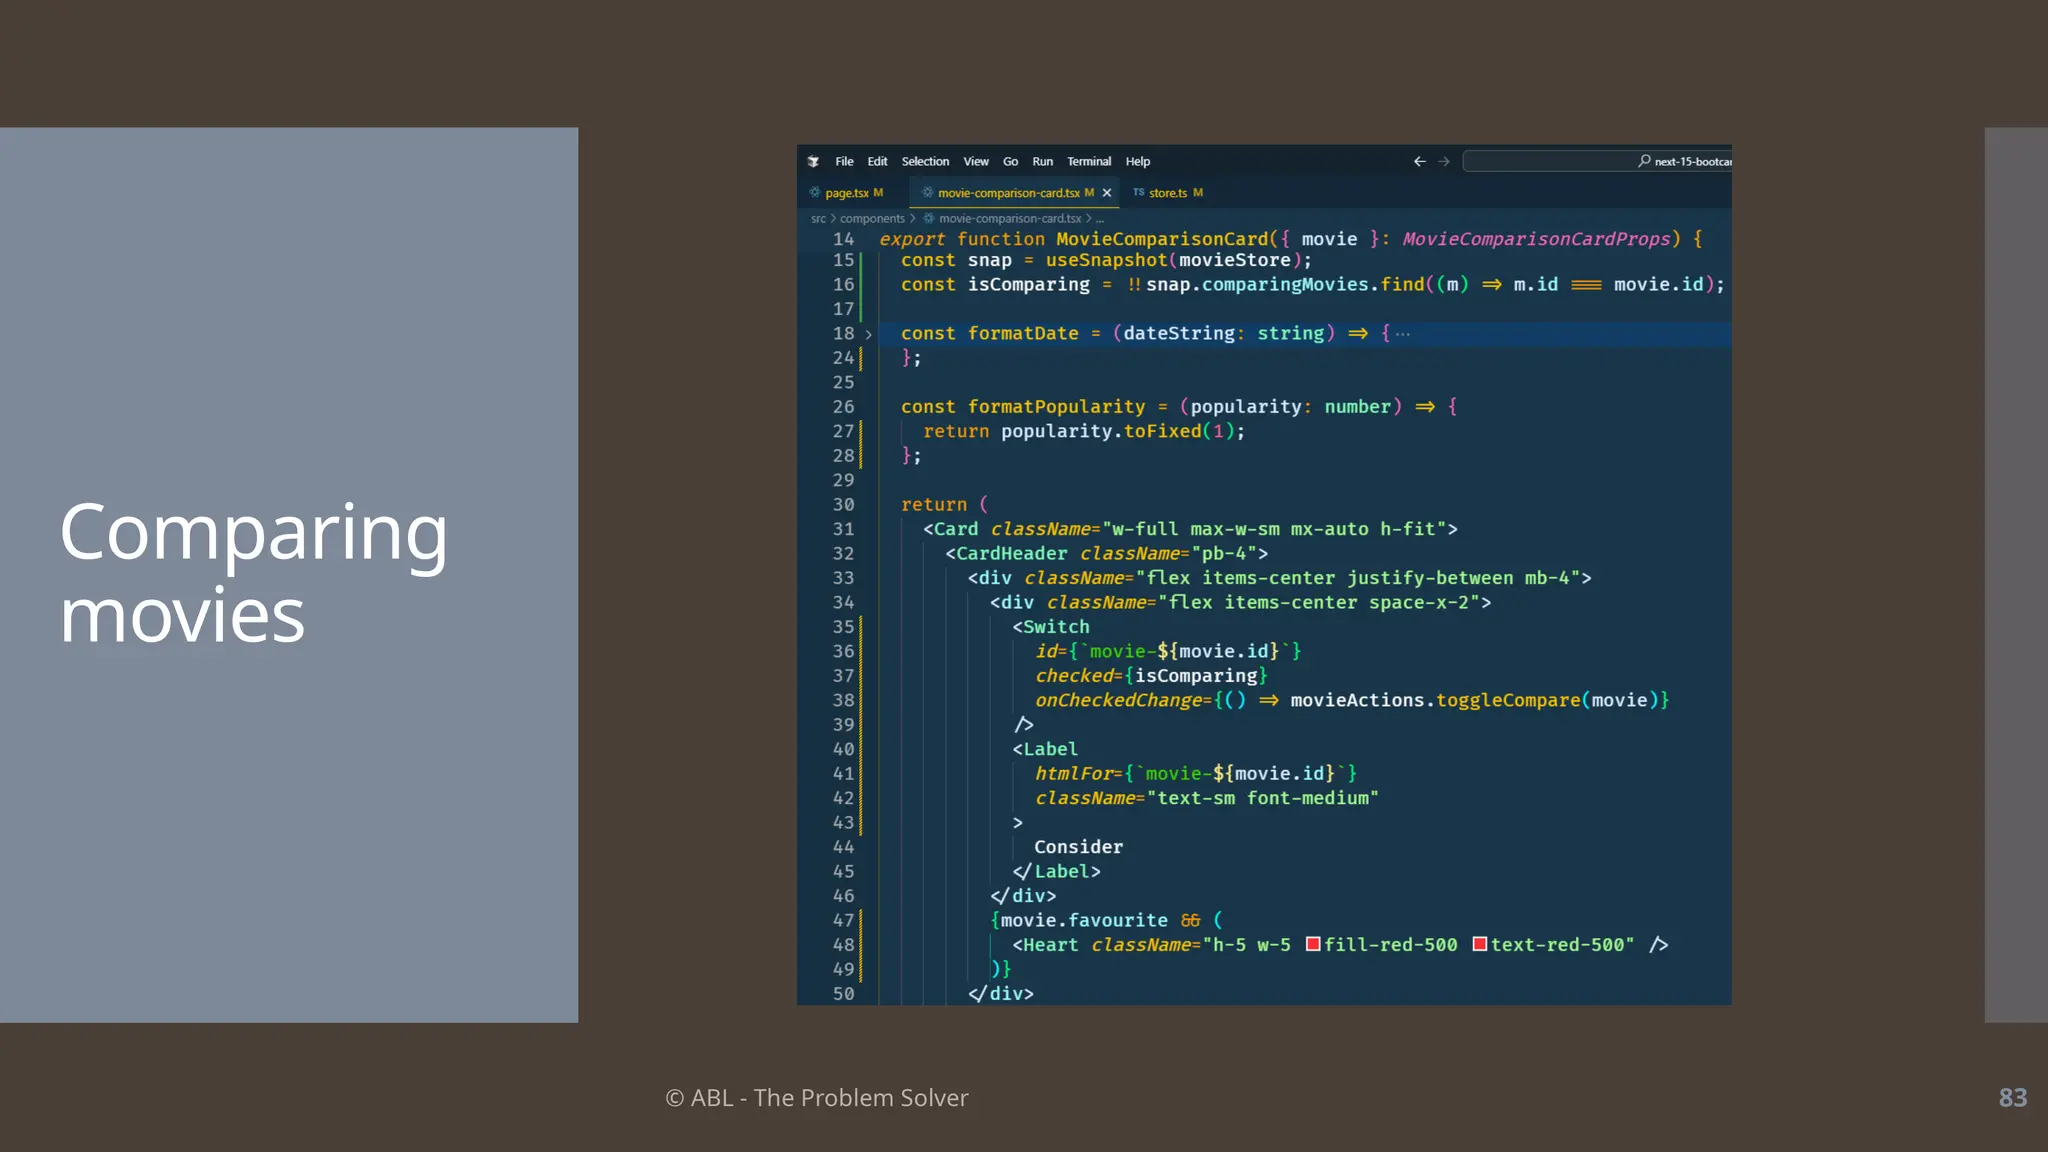Image resolution: width=2048 pixels, height=1152 pixels.
Task: Click the text-red-500 color swatch
Action: [1479, 944]
